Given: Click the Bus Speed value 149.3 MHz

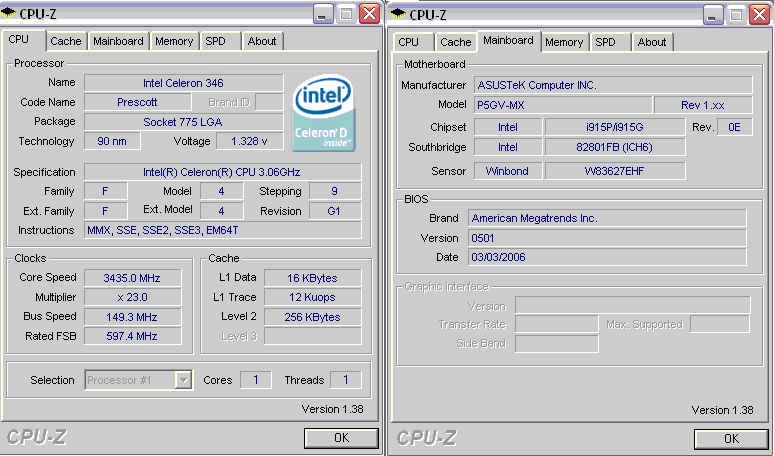Looking at the screenshot, I should click(x=133, y=317).
